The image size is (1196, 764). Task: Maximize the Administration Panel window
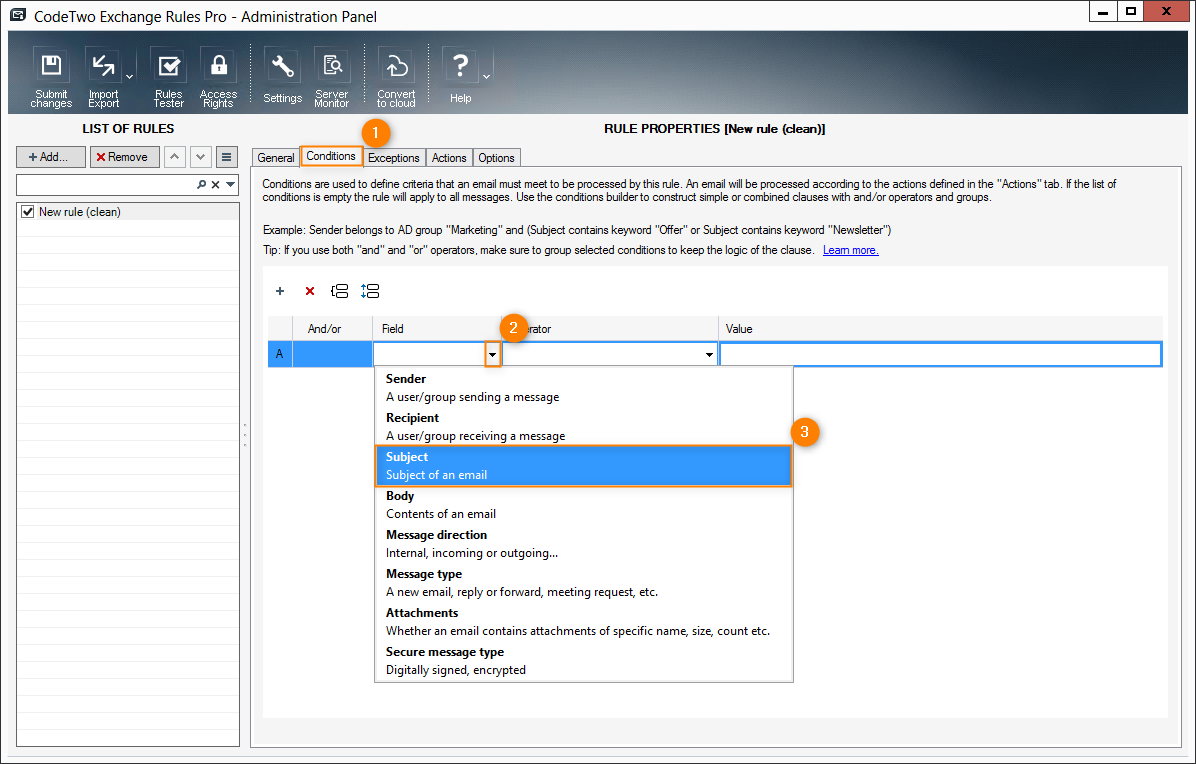[x=1131, y=11]
